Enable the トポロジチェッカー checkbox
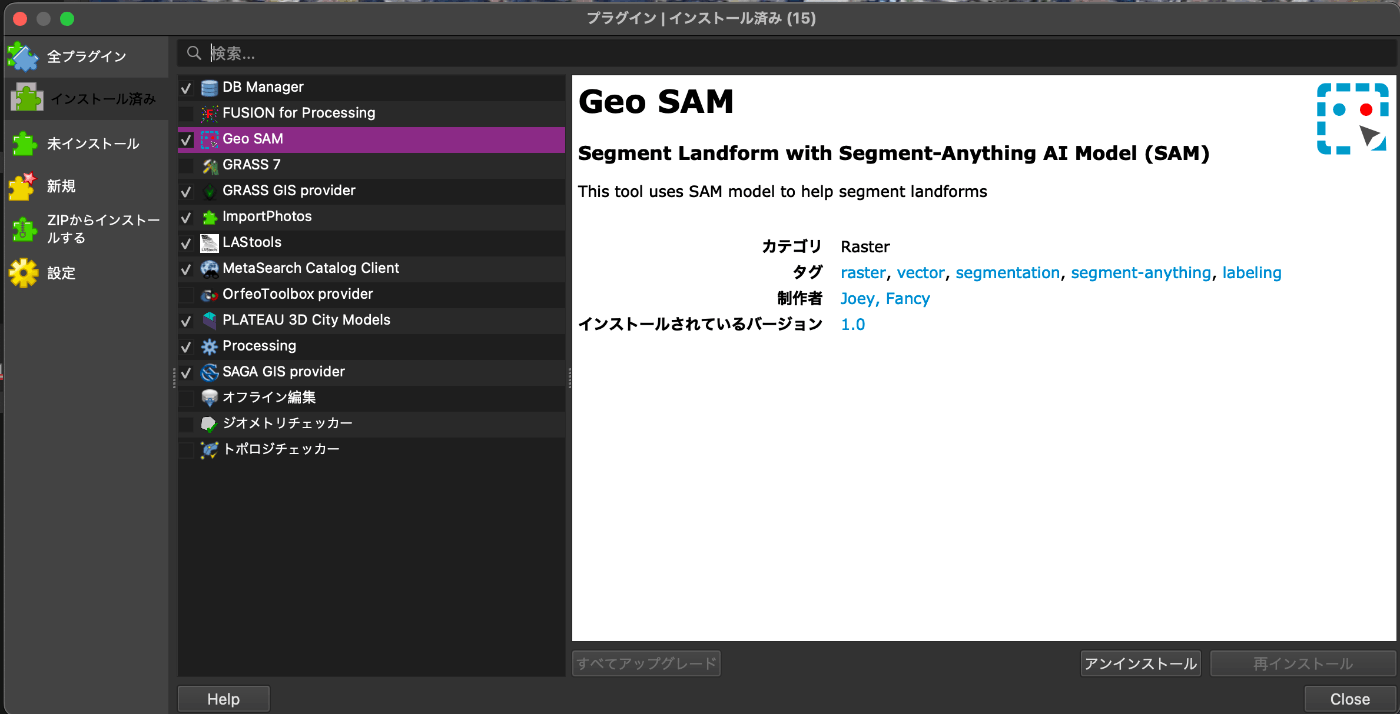The width and height of the screenshot is (1400, 714). coord(186,450)
